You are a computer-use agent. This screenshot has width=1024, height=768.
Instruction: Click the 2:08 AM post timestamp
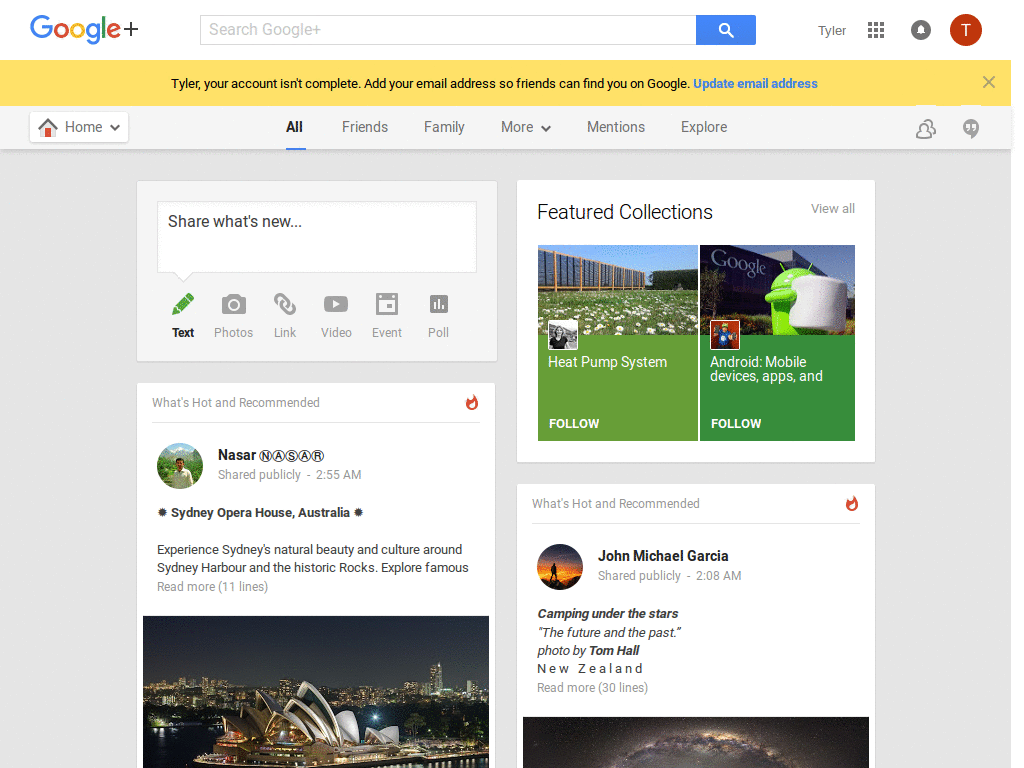718,576
